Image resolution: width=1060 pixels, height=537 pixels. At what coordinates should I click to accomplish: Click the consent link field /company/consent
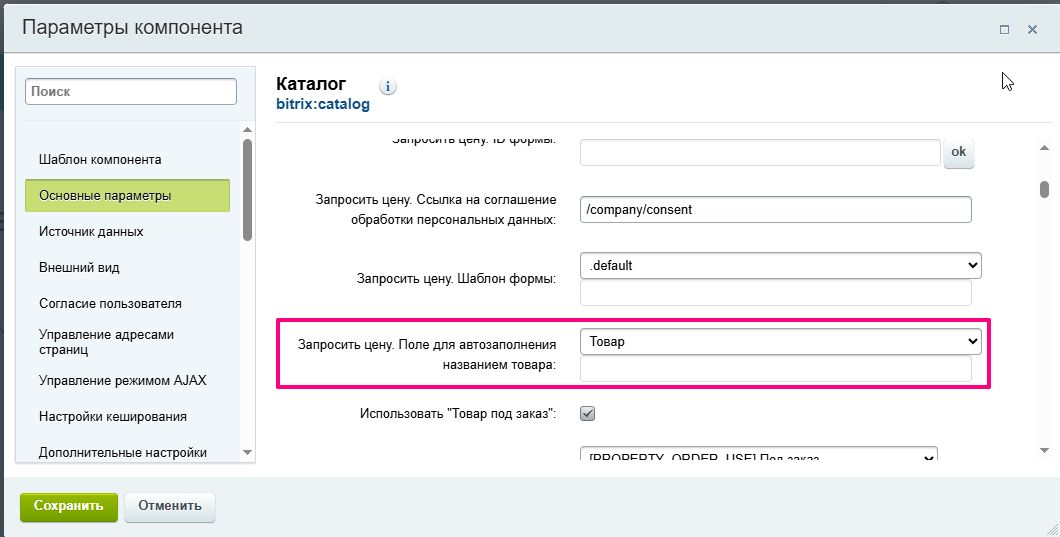coord(775,210)
